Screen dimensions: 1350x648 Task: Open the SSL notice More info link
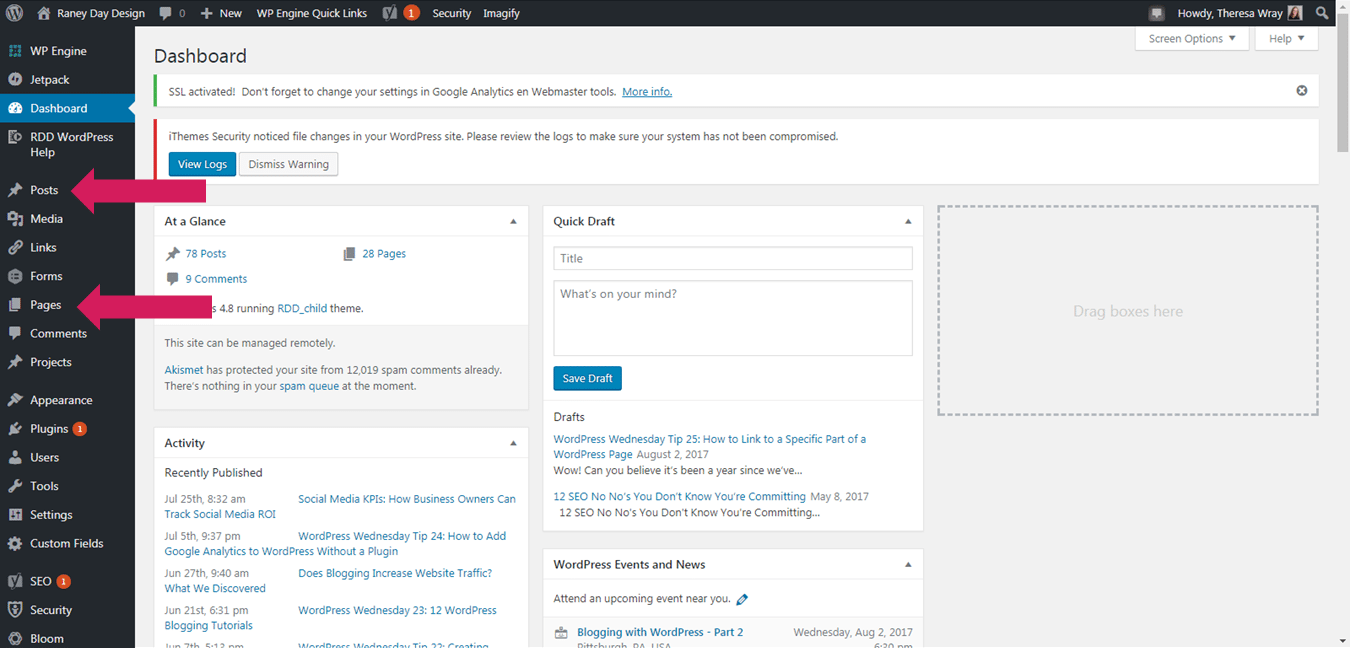647,92
